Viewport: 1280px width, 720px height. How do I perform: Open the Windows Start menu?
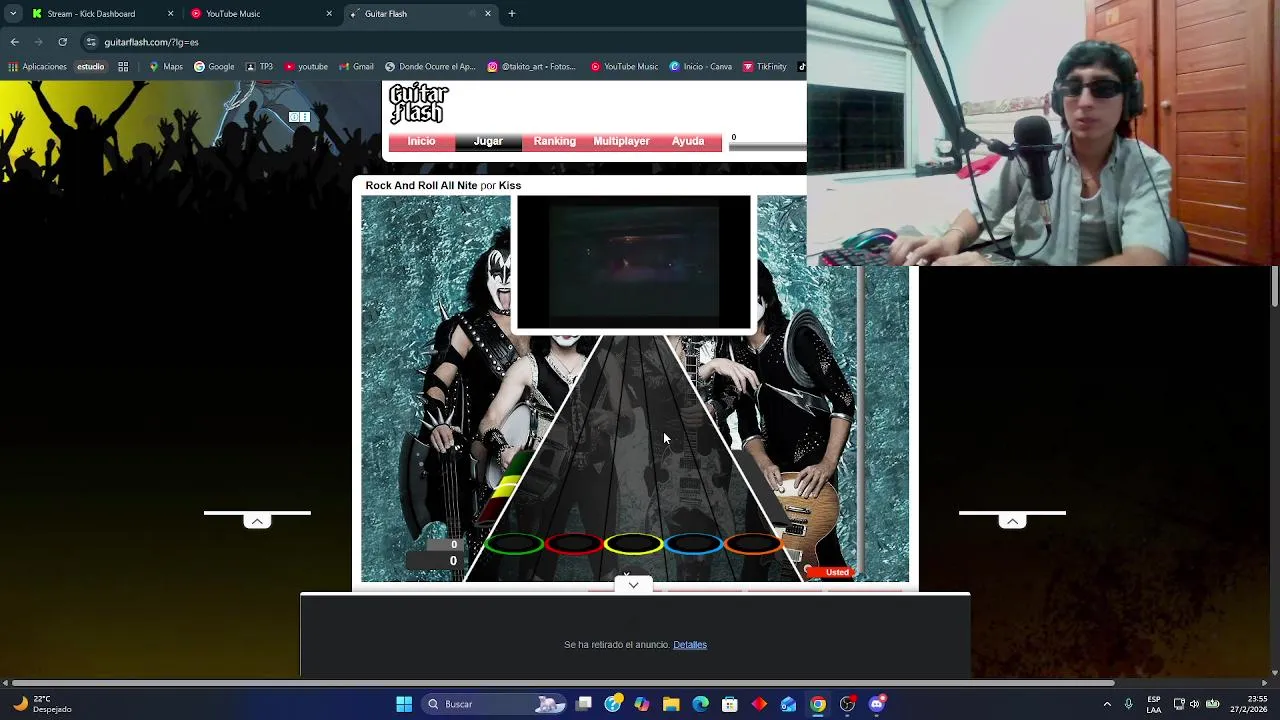click(404, 704)
